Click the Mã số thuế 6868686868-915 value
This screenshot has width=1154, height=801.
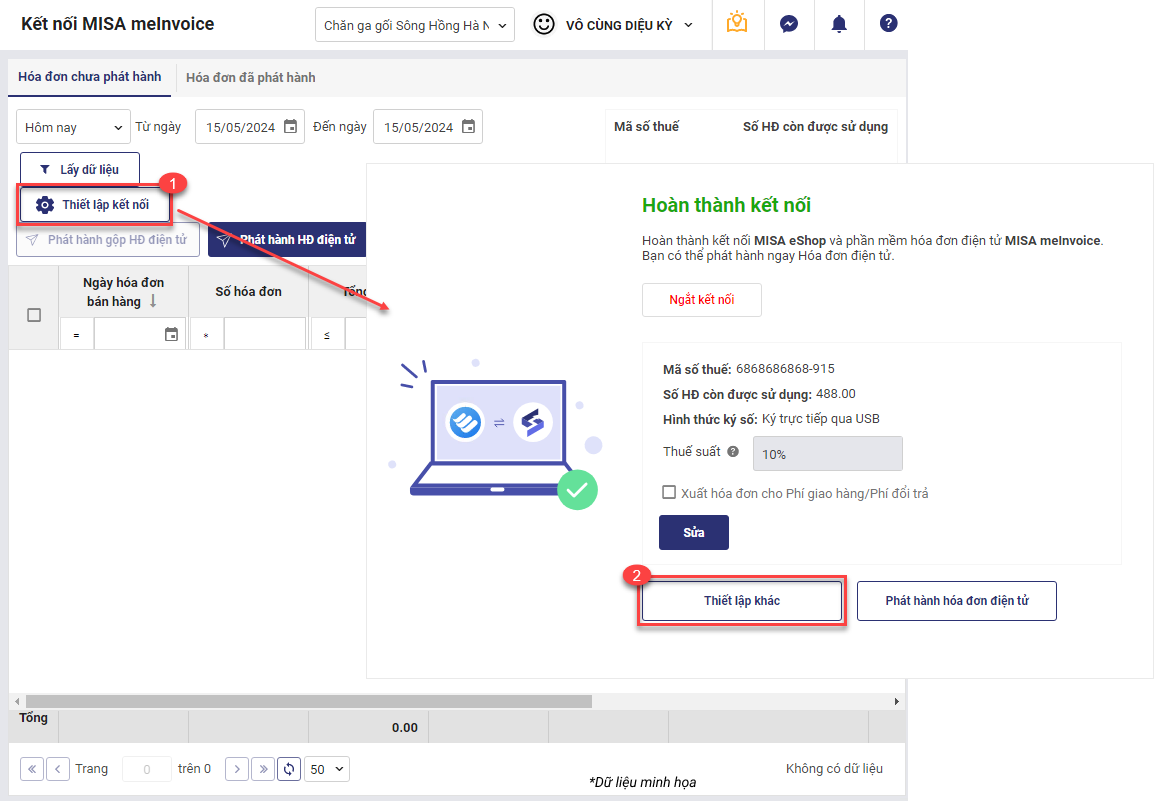pos(785,369)
